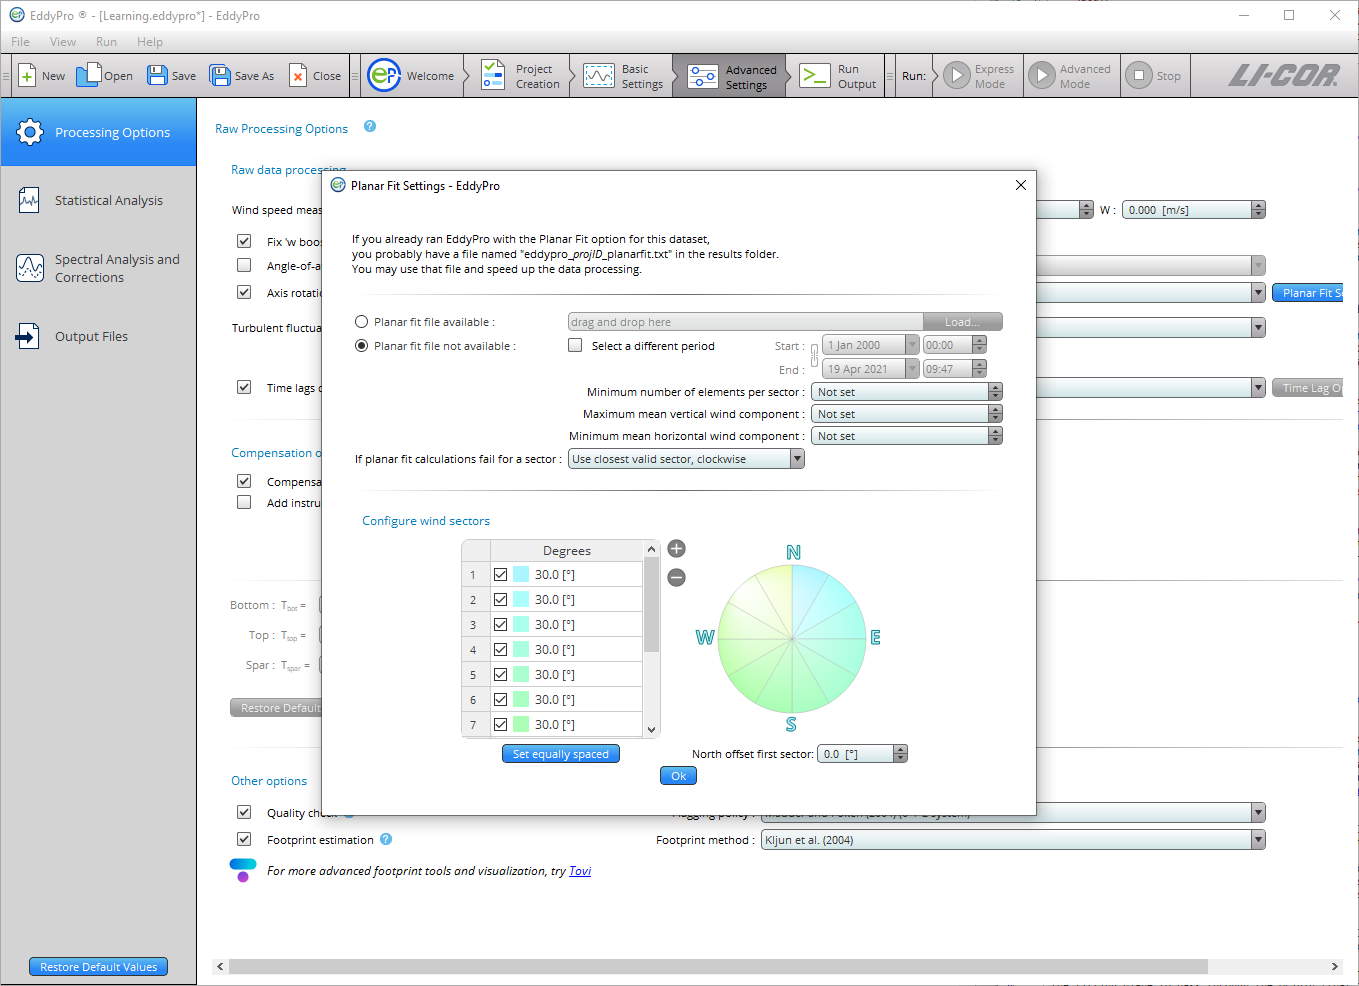Click sector 1 cyan color swatch
The image size is (1359, 986).
(x=521, y=575)
